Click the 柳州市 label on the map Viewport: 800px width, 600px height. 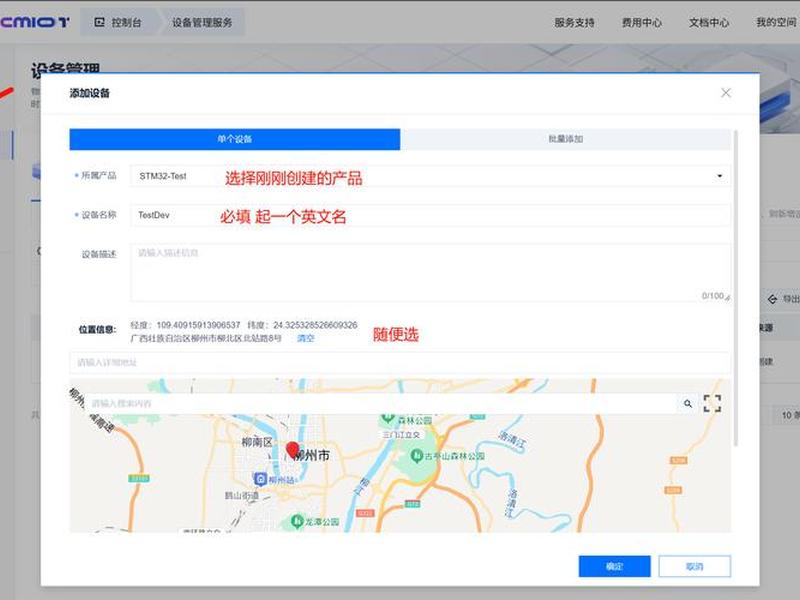coord(312,455)
